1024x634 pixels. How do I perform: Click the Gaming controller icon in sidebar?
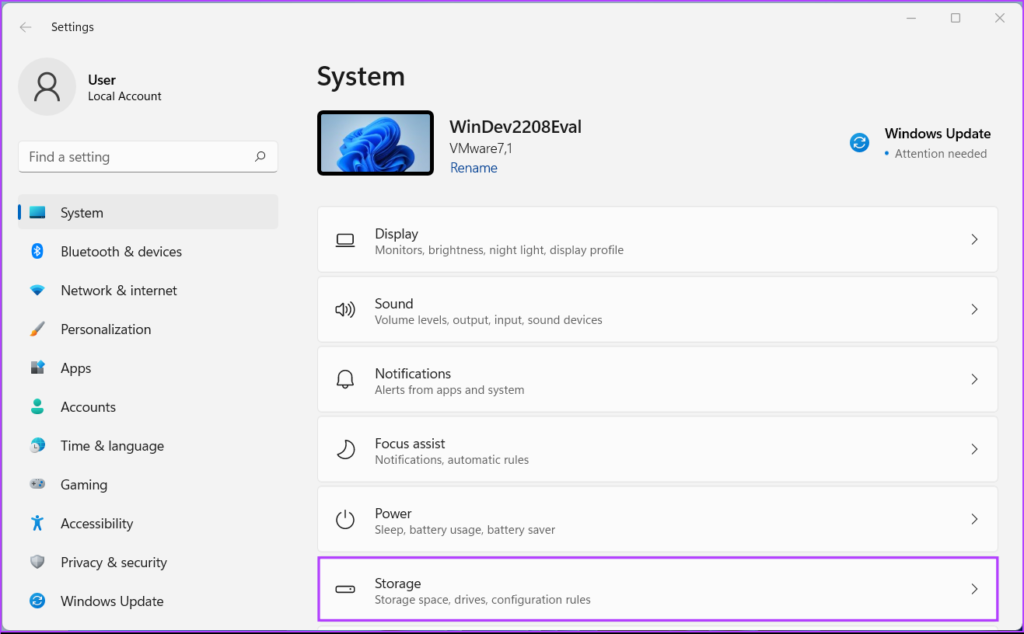pyautogui.click(x=37, y=484)
